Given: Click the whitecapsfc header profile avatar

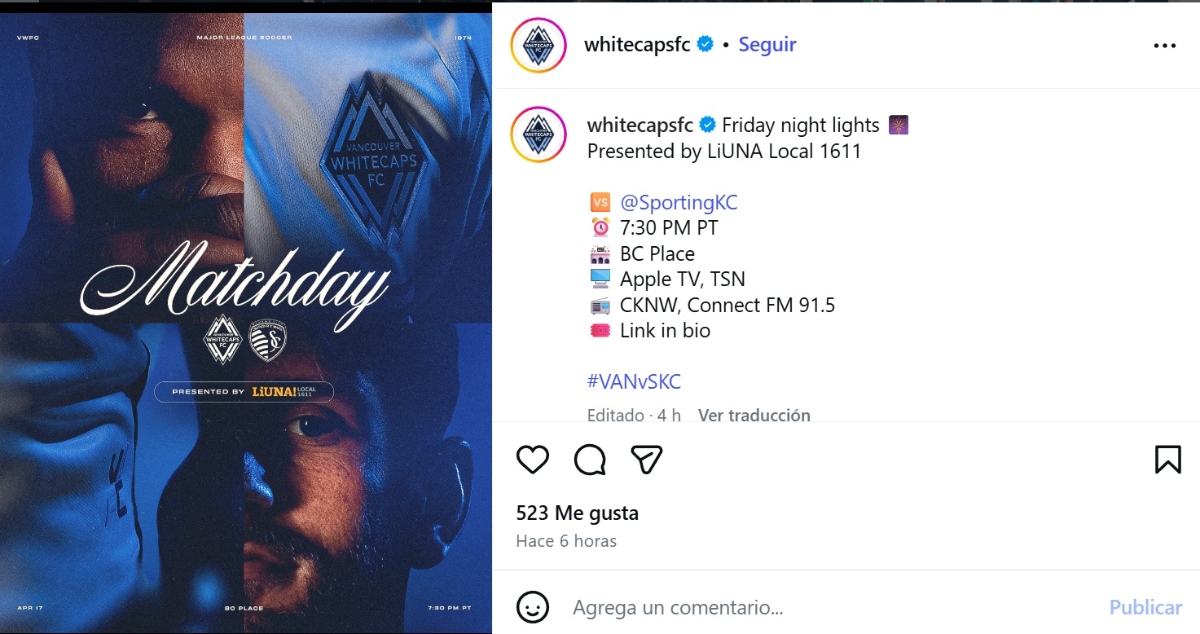Looking at the screenshot, I should point(539,45).
